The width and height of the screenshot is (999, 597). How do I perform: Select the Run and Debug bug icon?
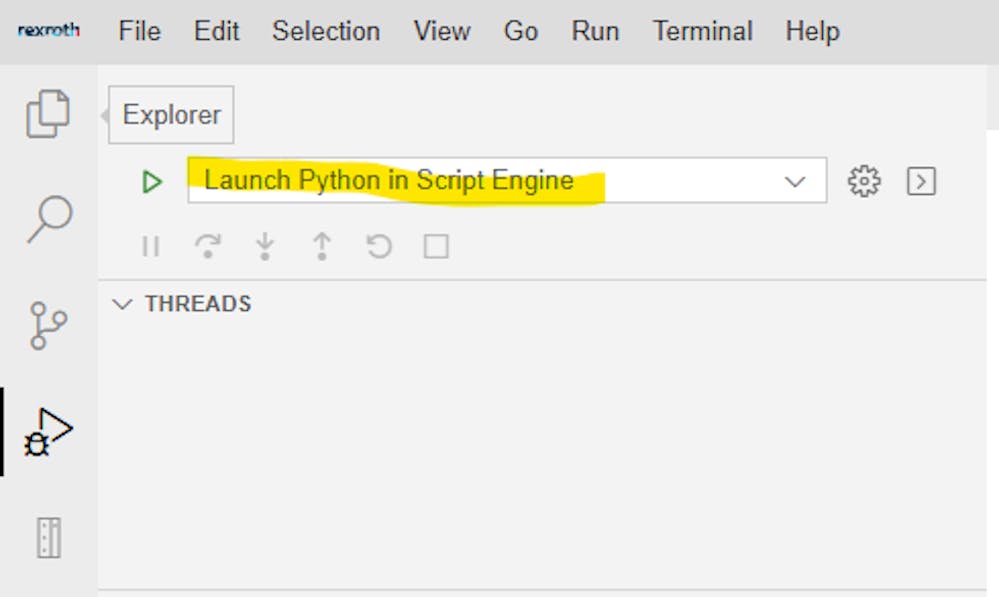click(x=48, y=432)
